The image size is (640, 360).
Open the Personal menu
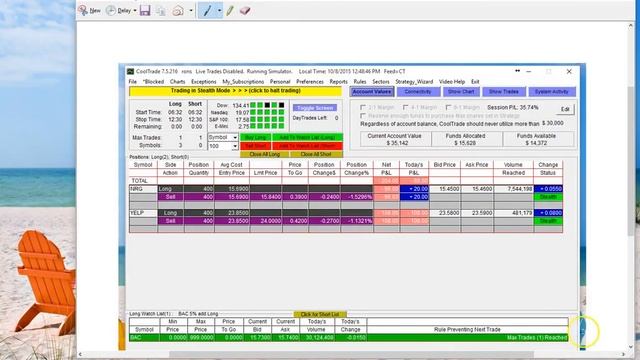(x=280, y=82)
